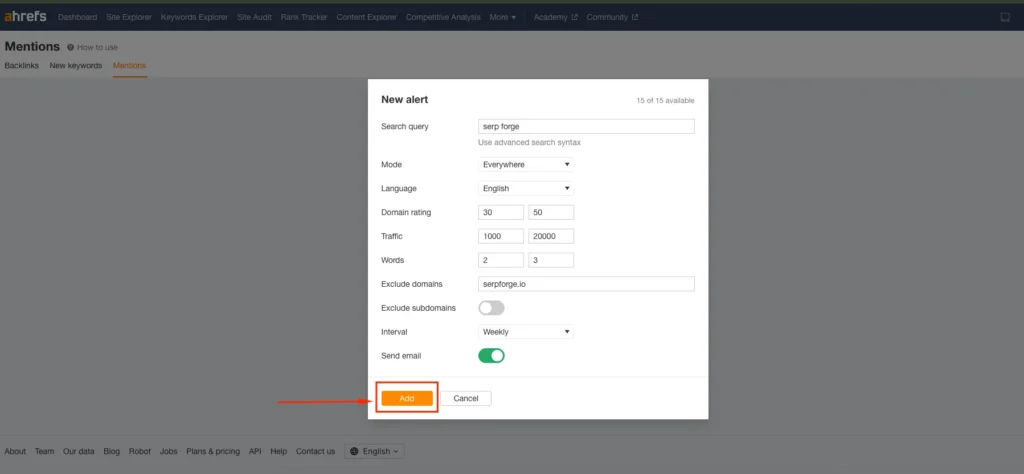
Task: Click the Ahrefs logo
Action: pos(25,17)
